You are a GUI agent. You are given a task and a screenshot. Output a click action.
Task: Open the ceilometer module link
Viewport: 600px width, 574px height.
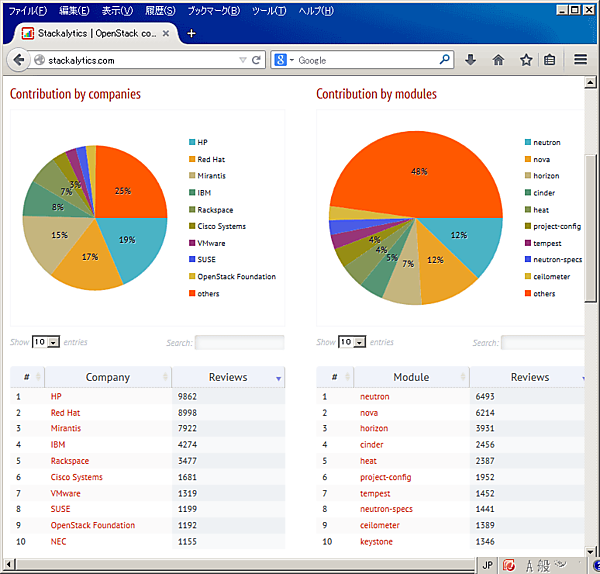[380, 525]
